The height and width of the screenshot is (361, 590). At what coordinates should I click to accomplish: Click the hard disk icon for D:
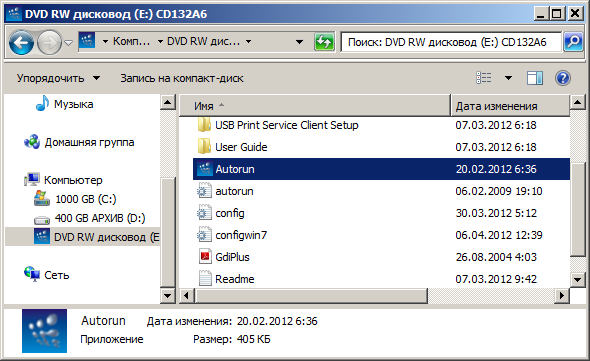click(x=42, y=219)
